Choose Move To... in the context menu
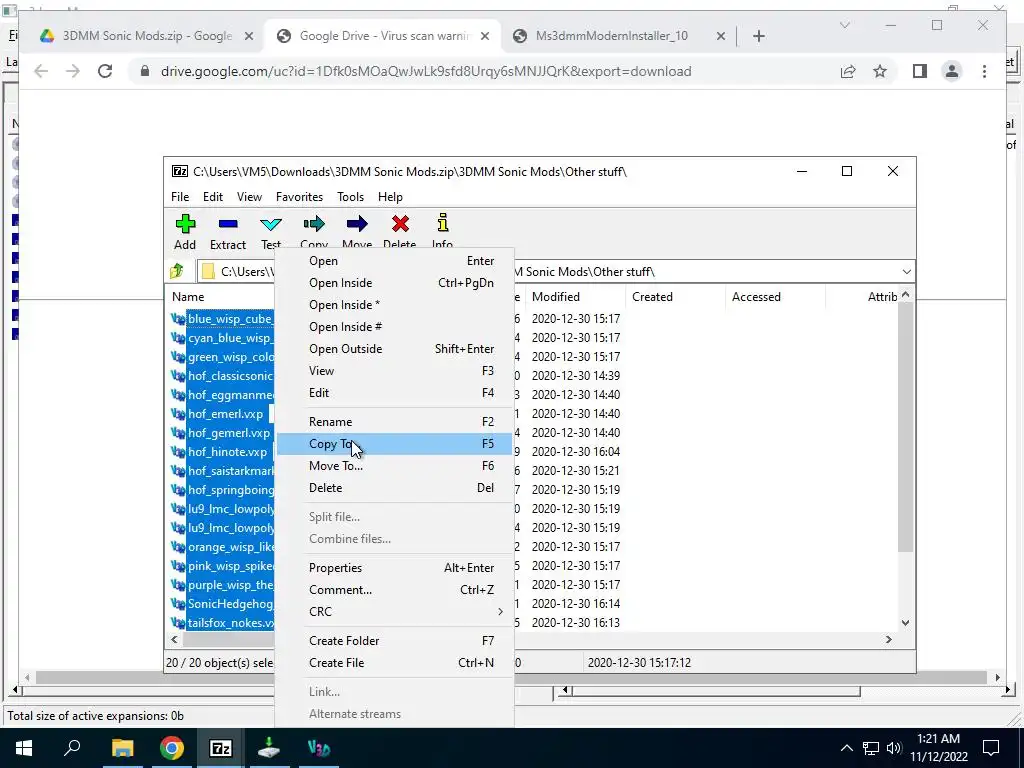Viewport: 1024px width, 768px height. tap(394, 466)
